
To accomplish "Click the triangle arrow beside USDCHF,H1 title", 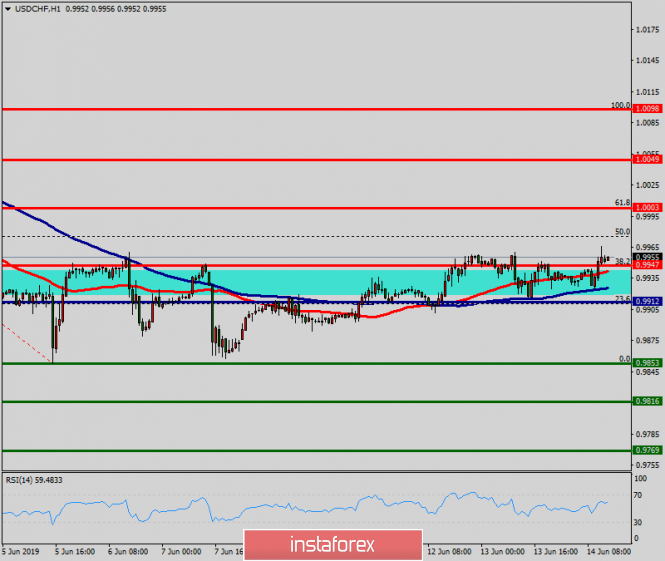I will 8,8.
